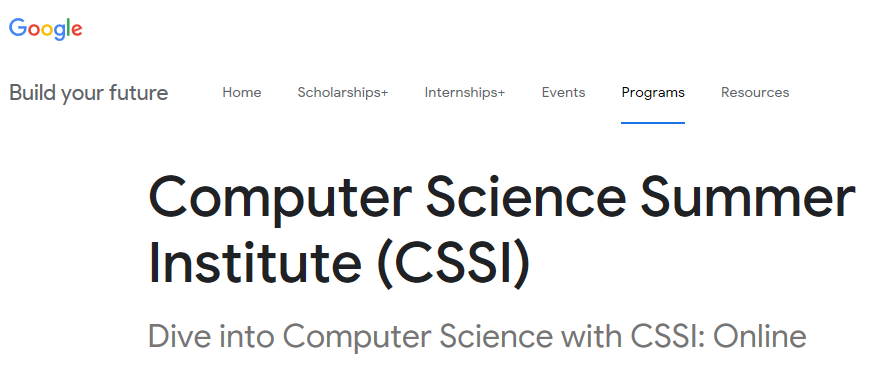Select the active Programs tab
This screenshot has height=373, width=878.
(653, 92)
